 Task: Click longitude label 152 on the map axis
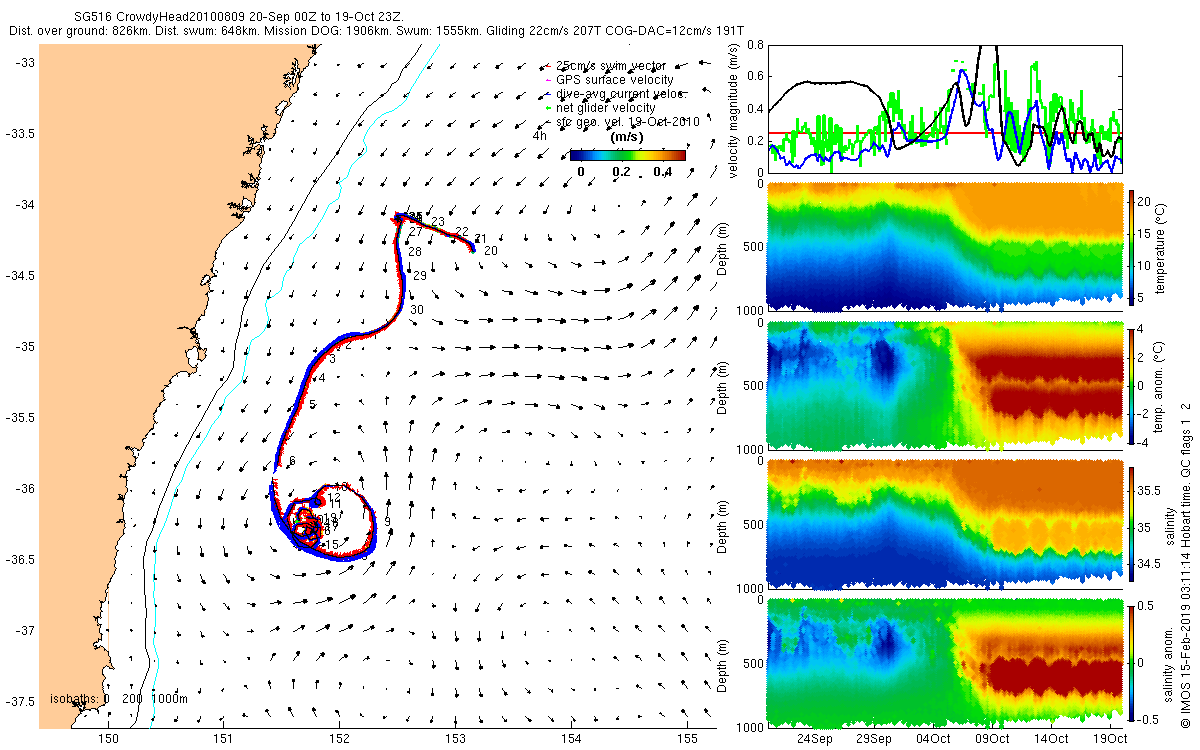click(339, 739)
